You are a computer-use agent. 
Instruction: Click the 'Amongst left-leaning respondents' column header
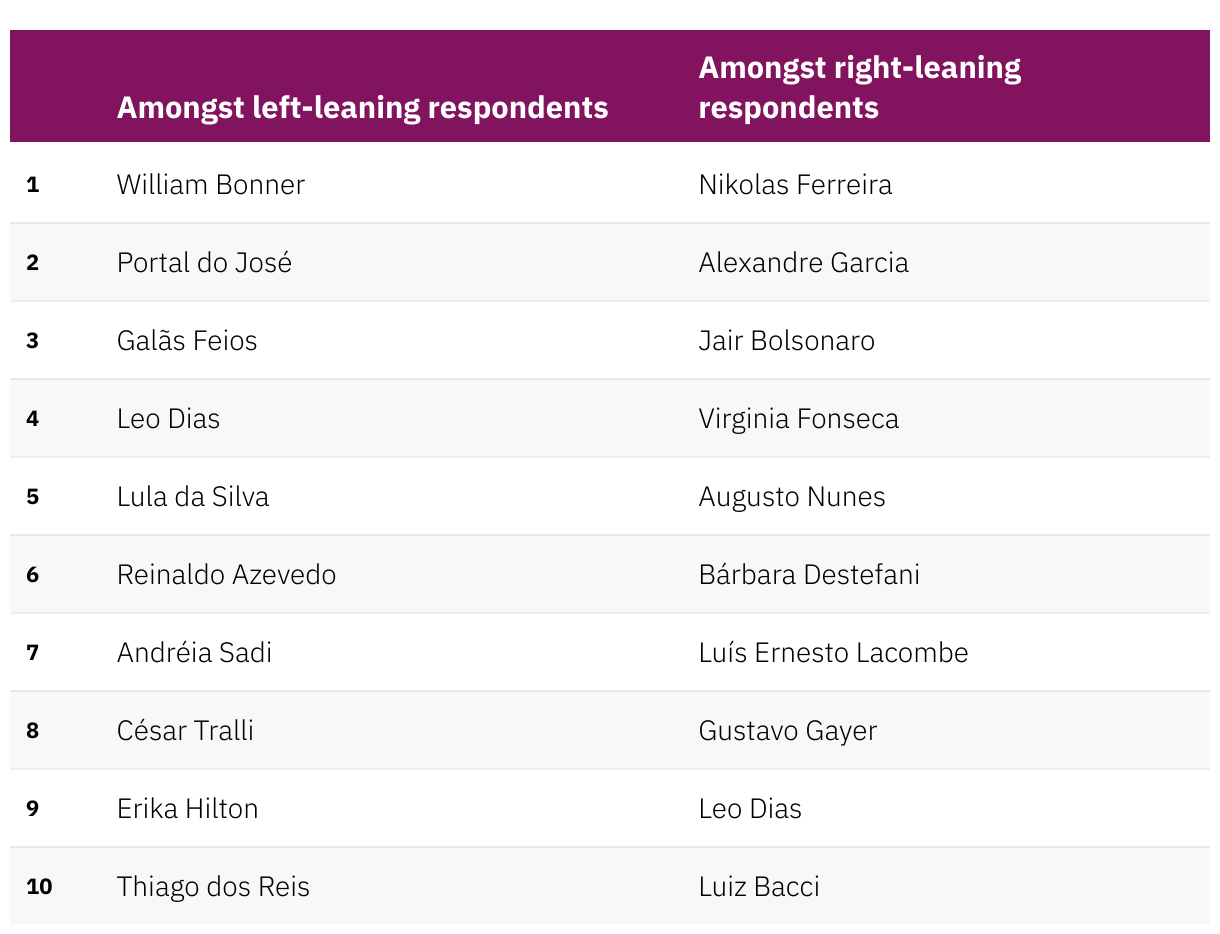[362, 107]
